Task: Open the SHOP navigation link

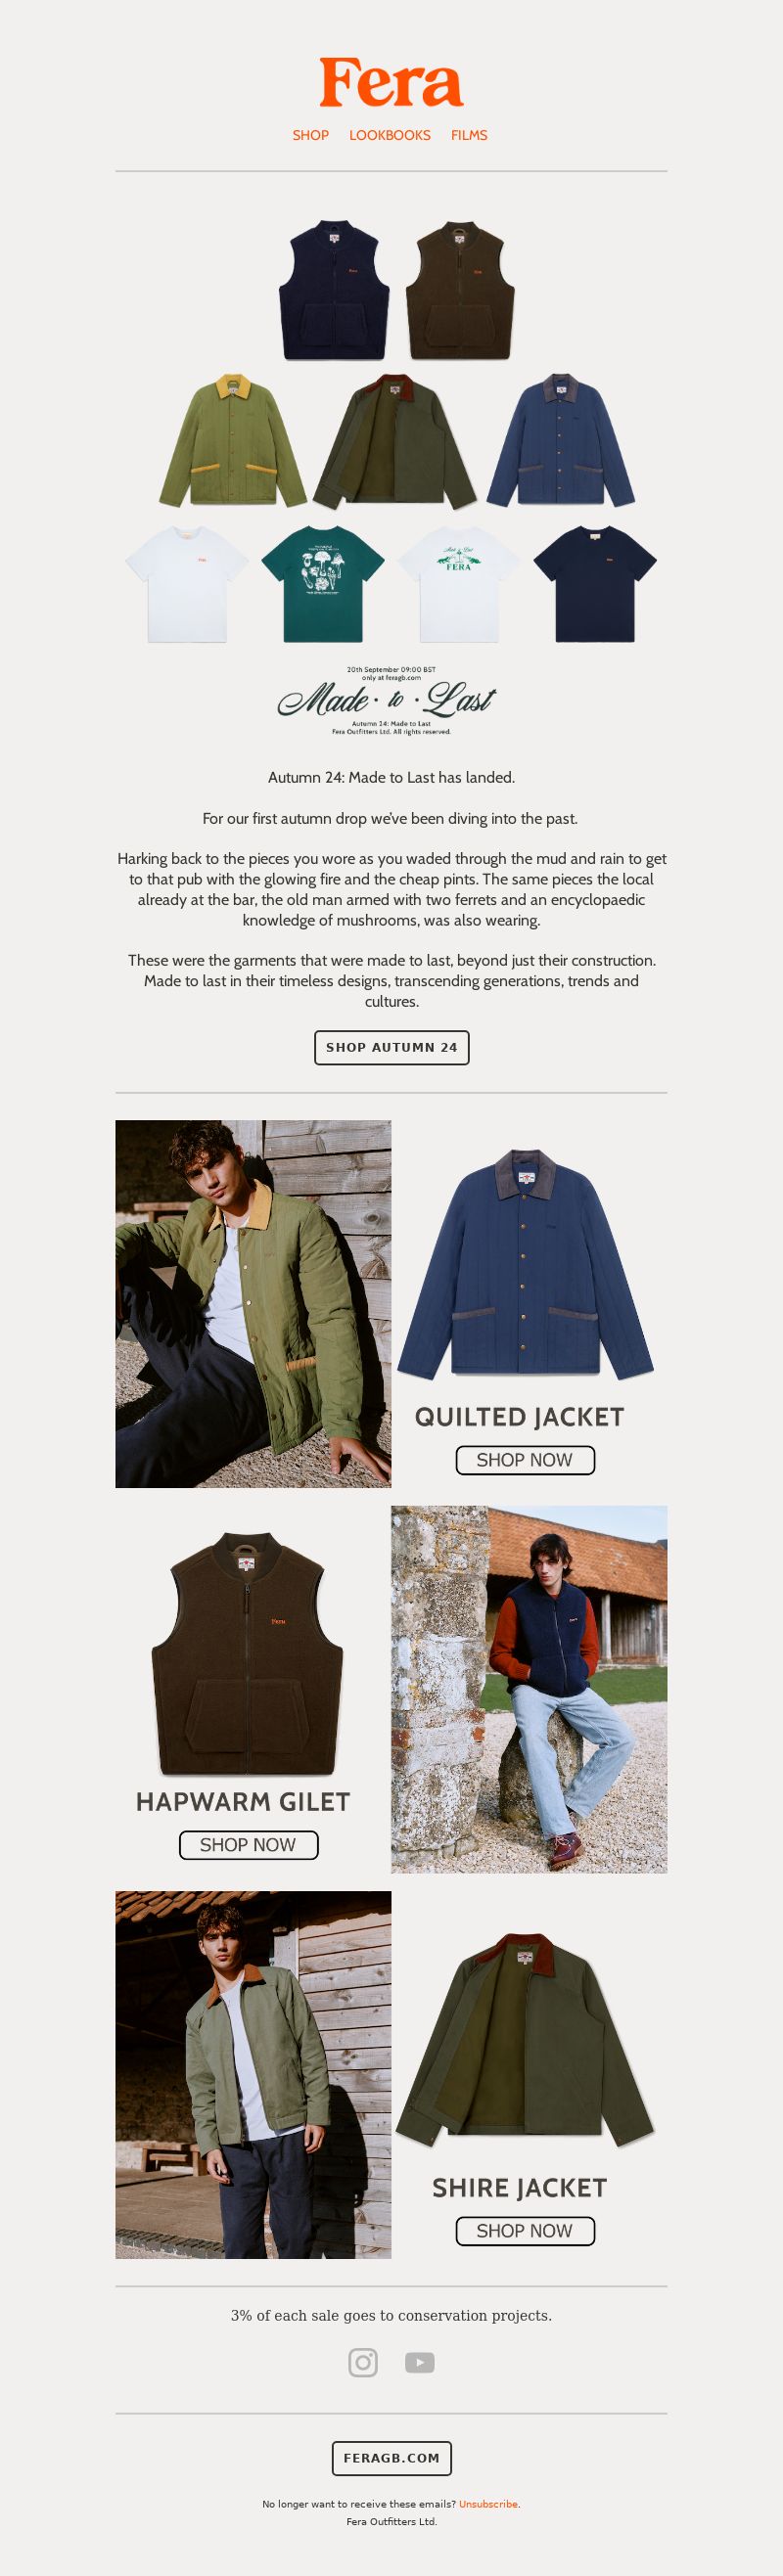Action: click(311, 135)
